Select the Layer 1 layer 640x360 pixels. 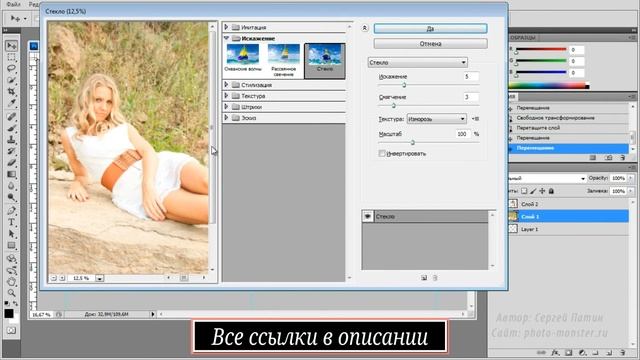point(567,229)
